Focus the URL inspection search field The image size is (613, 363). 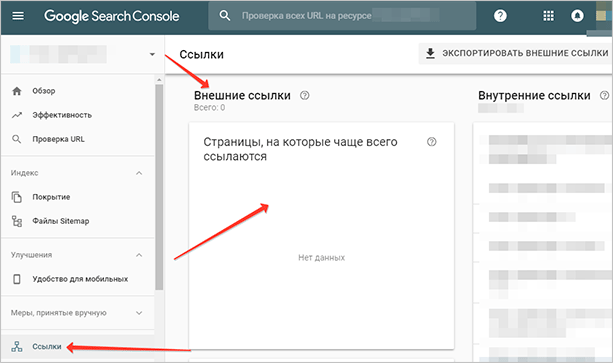coord(342,16)
